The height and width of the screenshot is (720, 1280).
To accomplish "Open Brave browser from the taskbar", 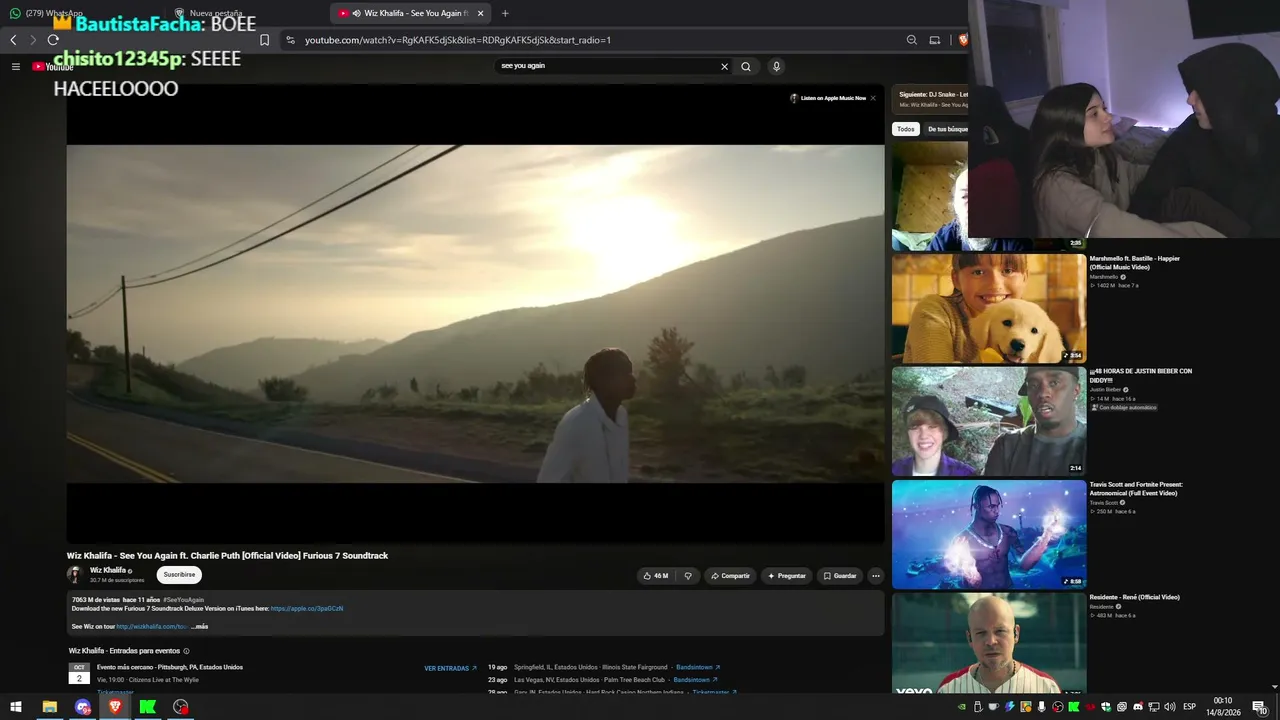I will pos(115,707).
